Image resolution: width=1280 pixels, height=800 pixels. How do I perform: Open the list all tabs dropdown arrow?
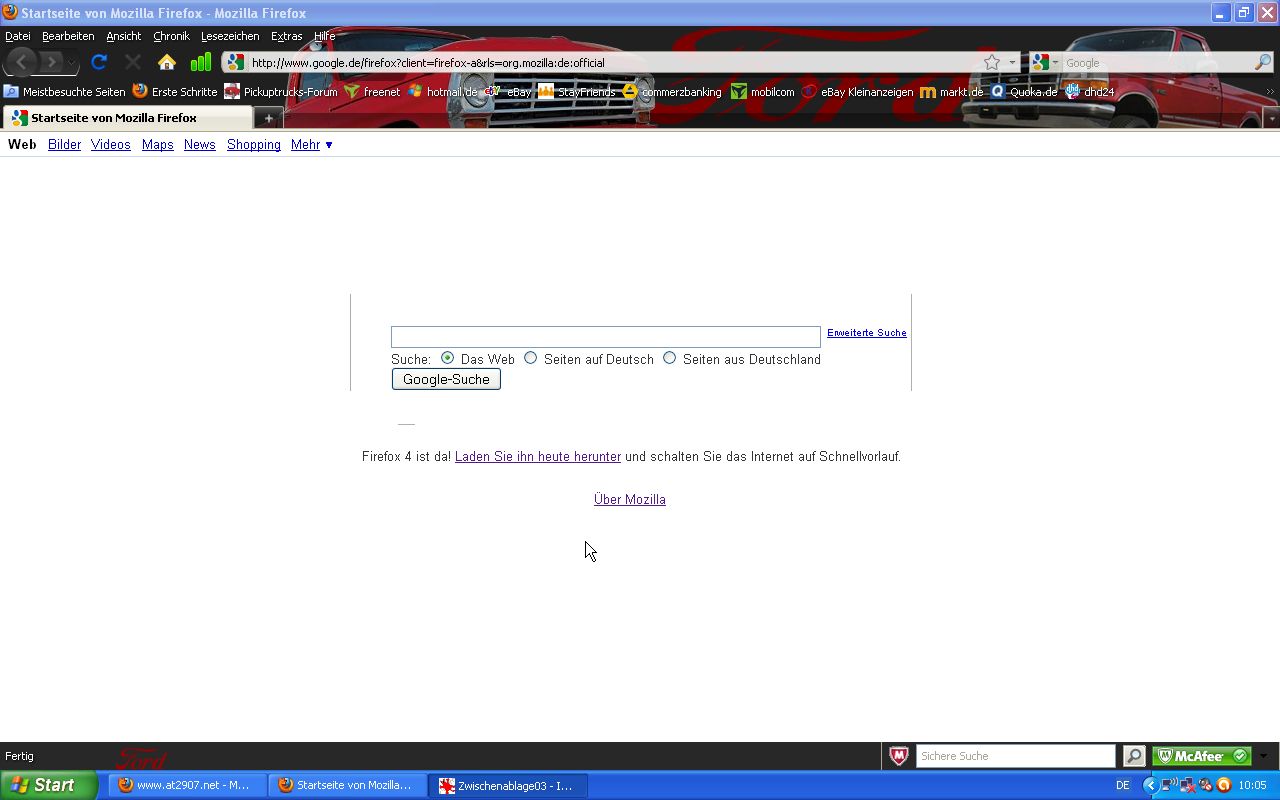coord(1271,118)
